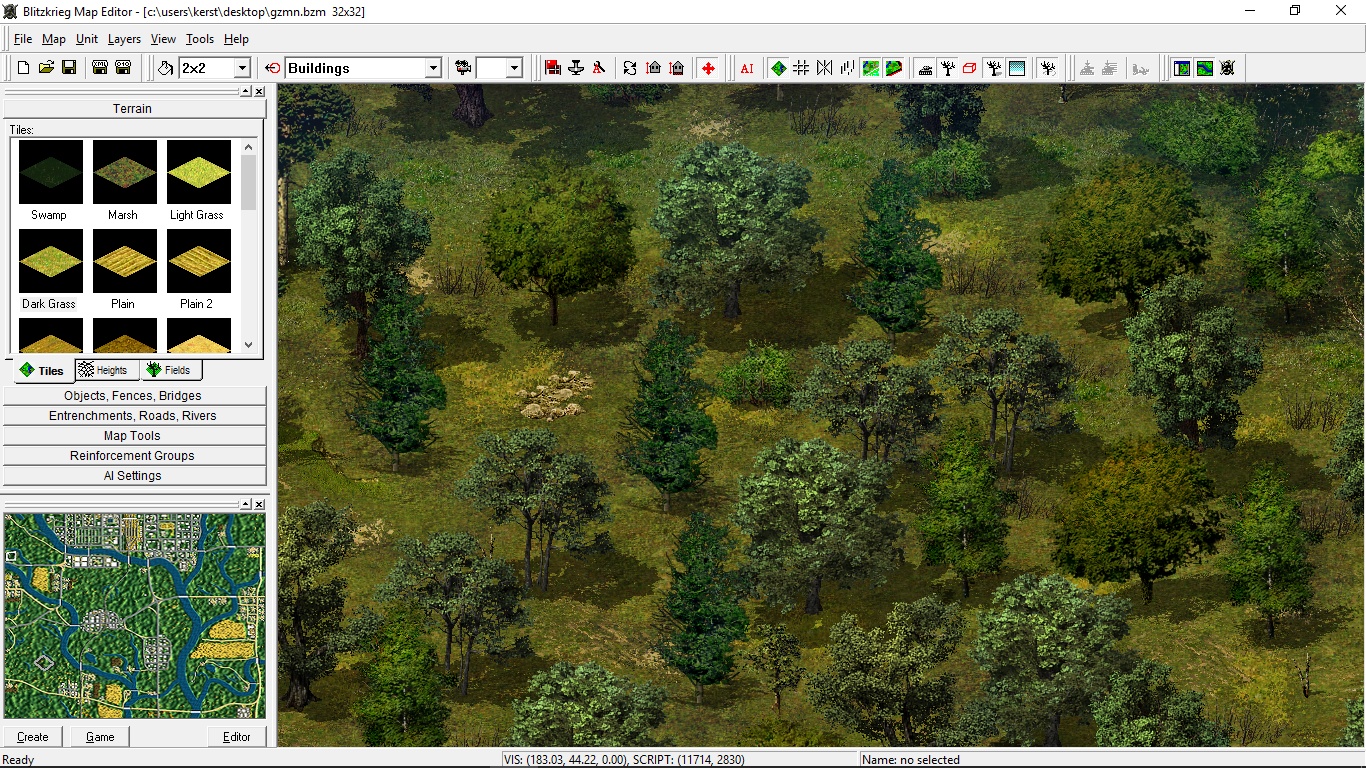Select the Tiles tab
The width and height of the screenshot is (1366, 768).
(x=42, y=370)
